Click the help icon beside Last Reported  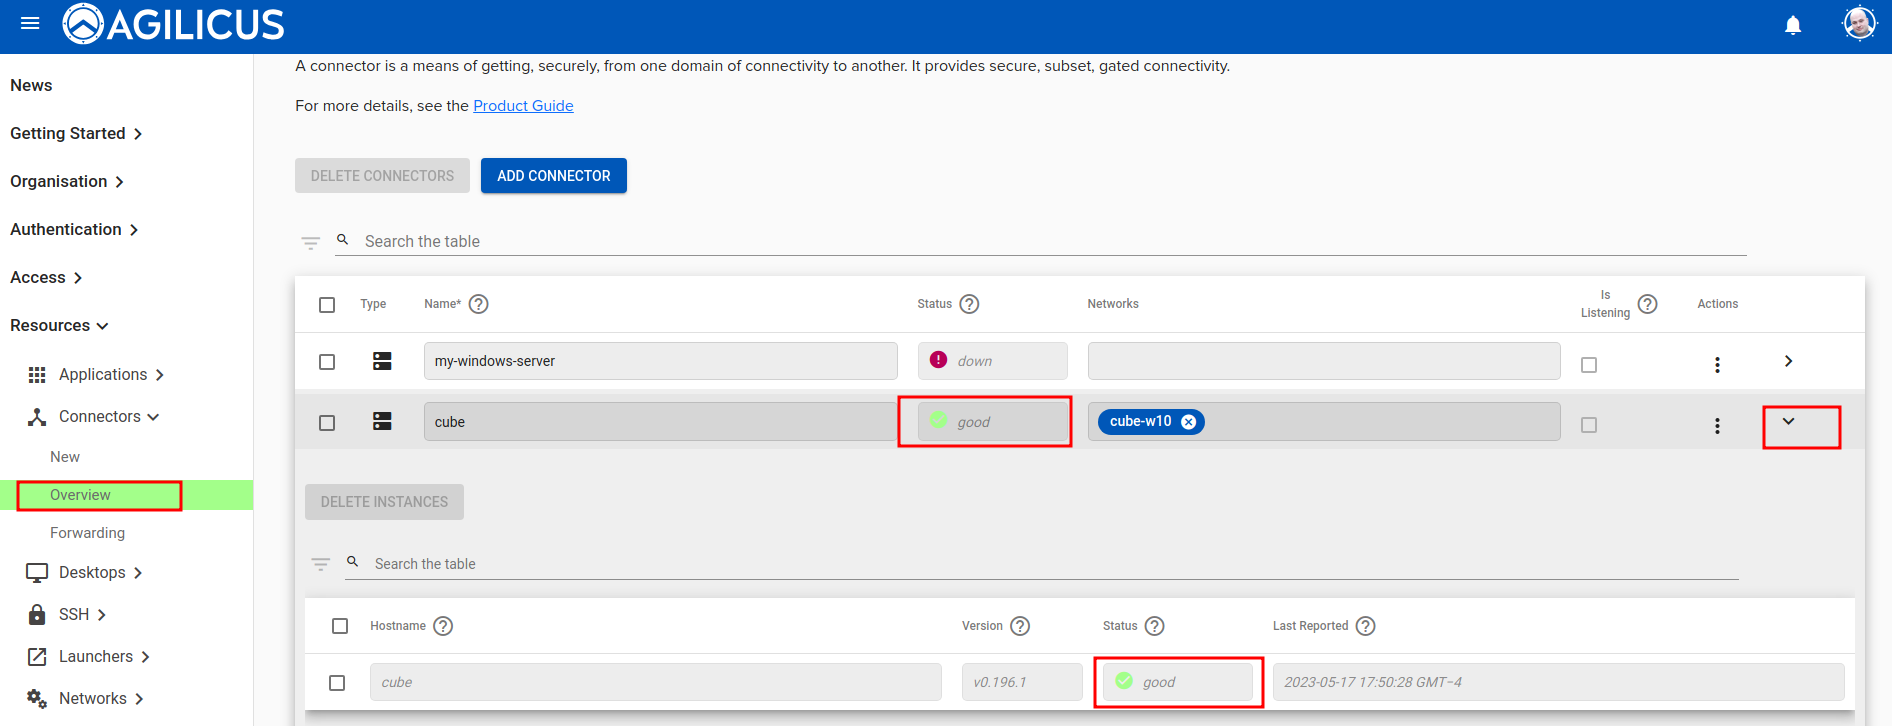pos(1365,626)
